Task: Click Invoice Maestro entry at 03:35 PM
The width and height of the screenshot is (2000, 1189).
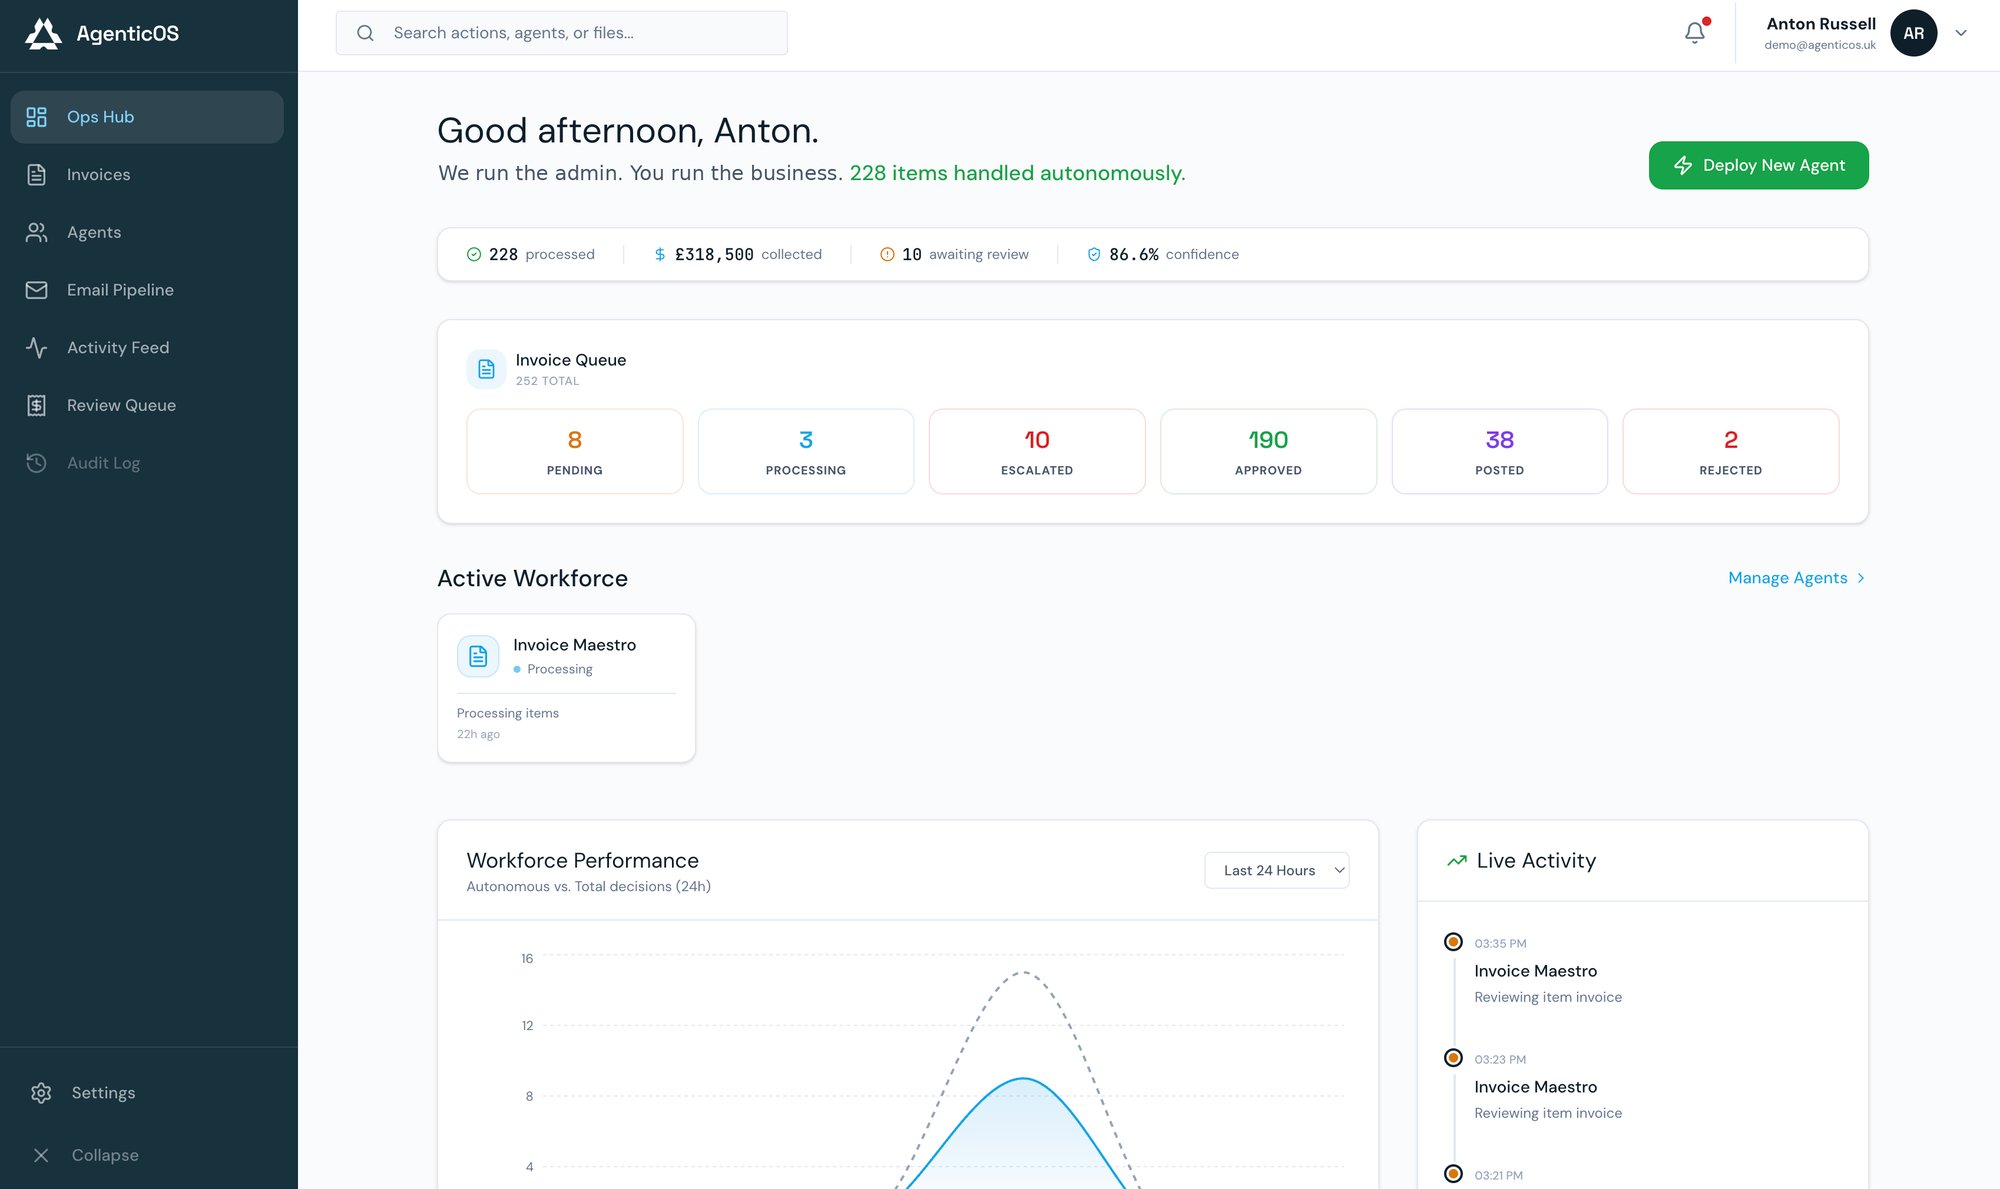Action: click(x=1535, y=971)
